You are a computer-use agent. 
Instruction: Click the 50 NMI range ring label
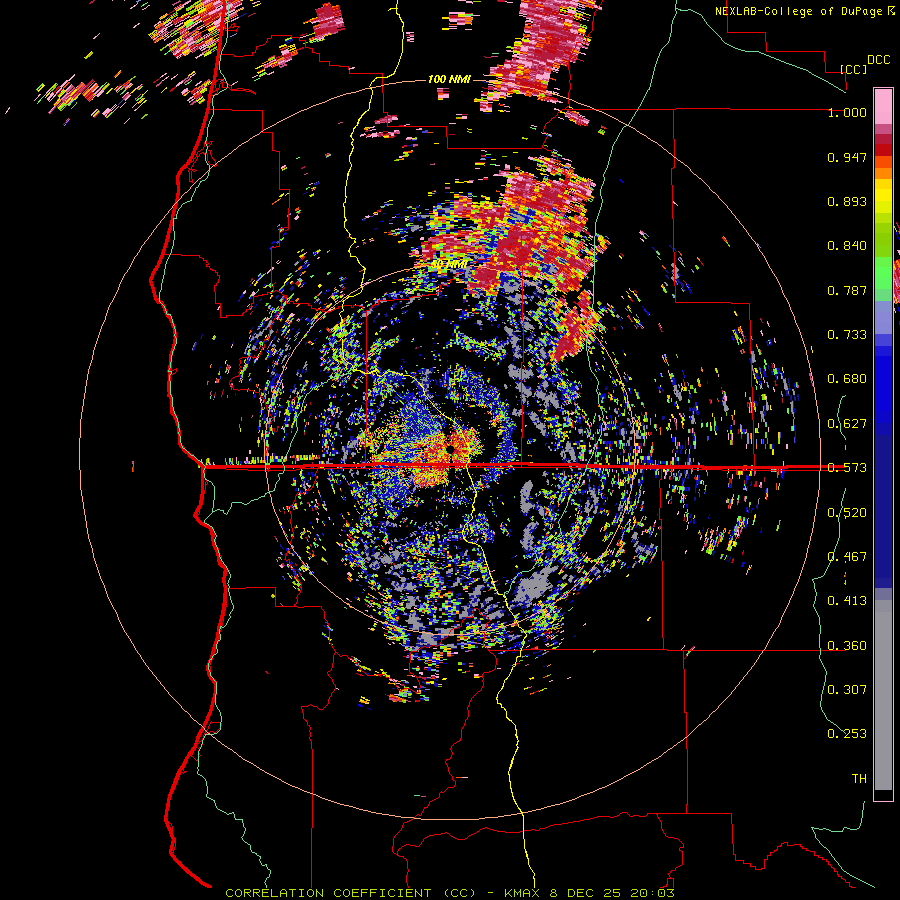(x=449, y=265)
